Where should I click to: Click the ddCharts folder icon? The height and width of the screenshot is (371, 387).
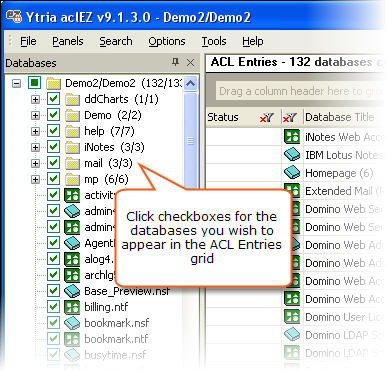click(72, 99)
